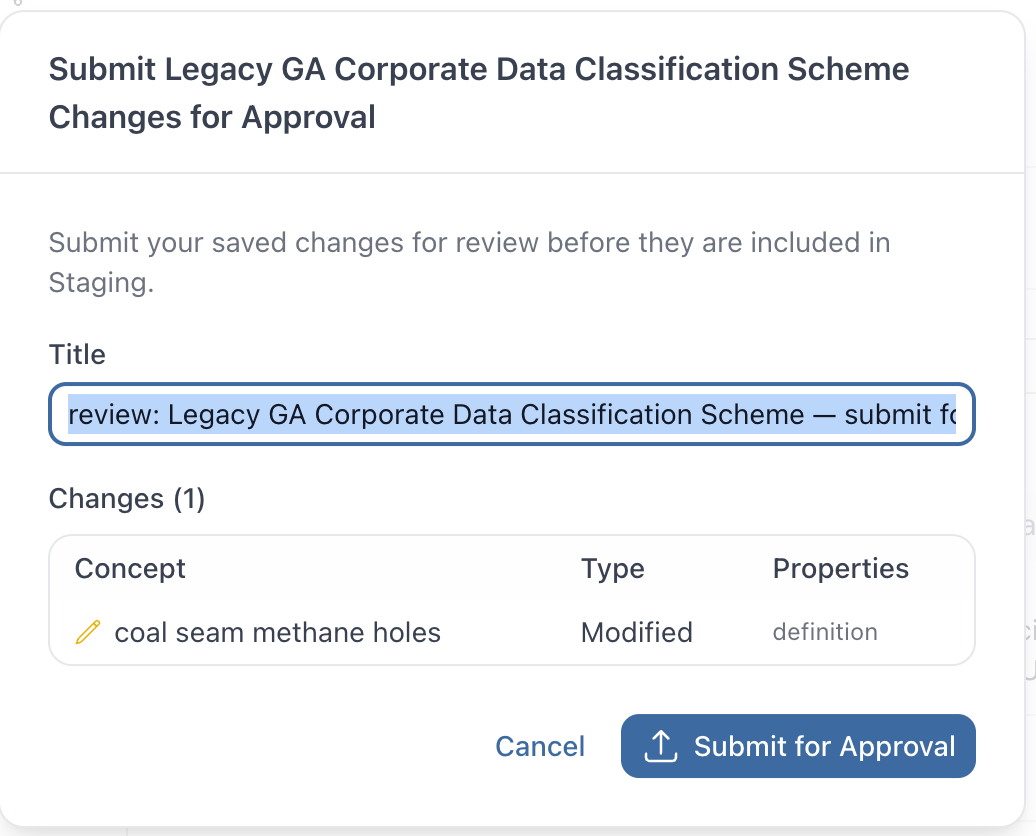The width and height of the screenshot is (1036, 836).
Task: Click the dialog title mentioning Legacy GA scheme
Action: coord(479,93)
